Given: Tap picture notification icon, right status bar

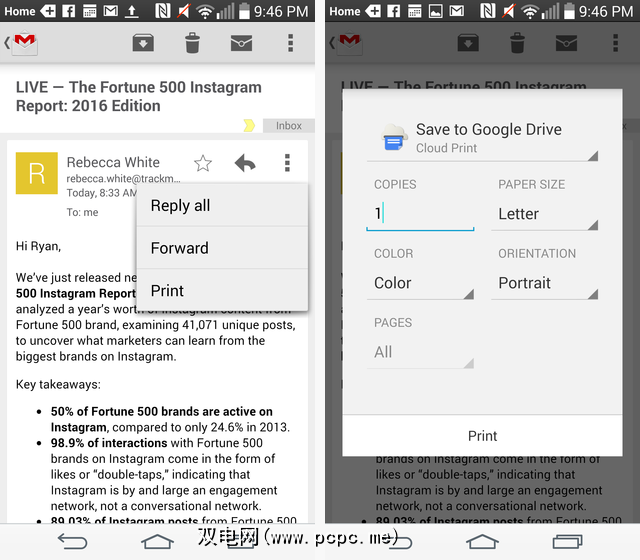Looking at the screenshot, I should [436, 11].
